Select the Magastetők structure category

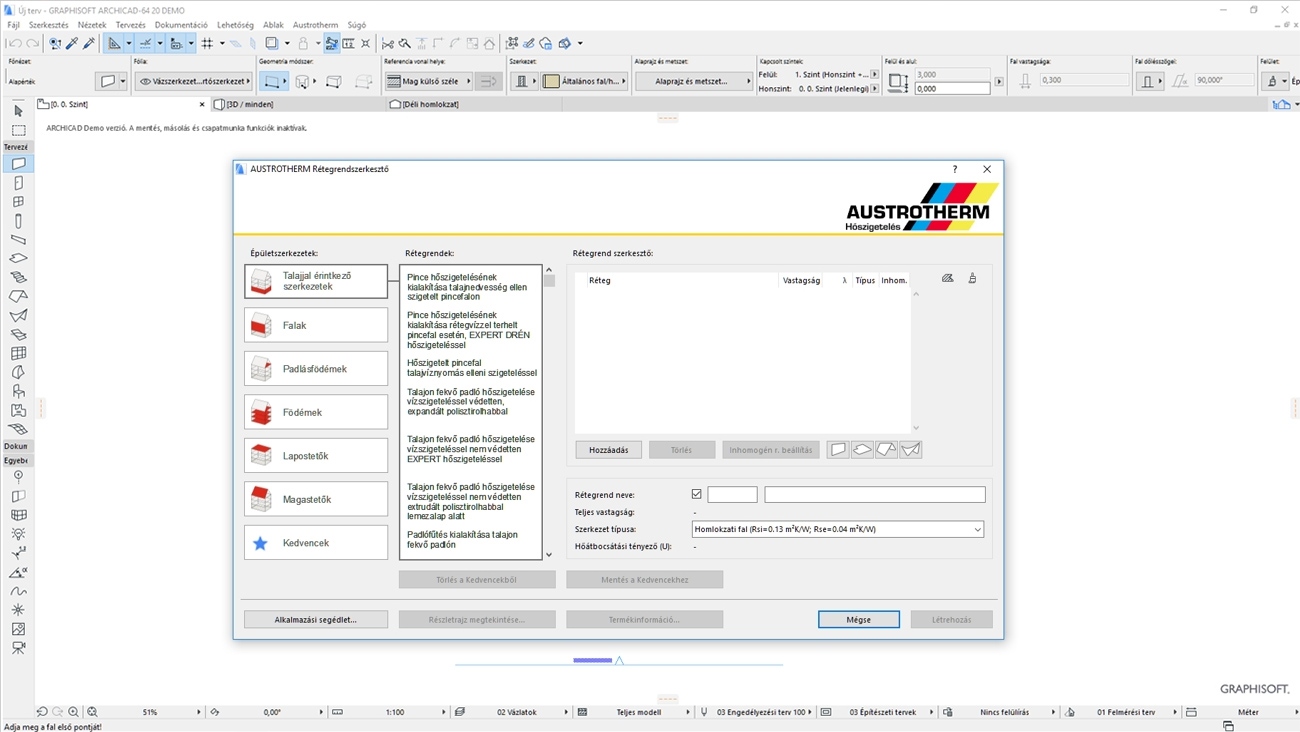point(316,499)
